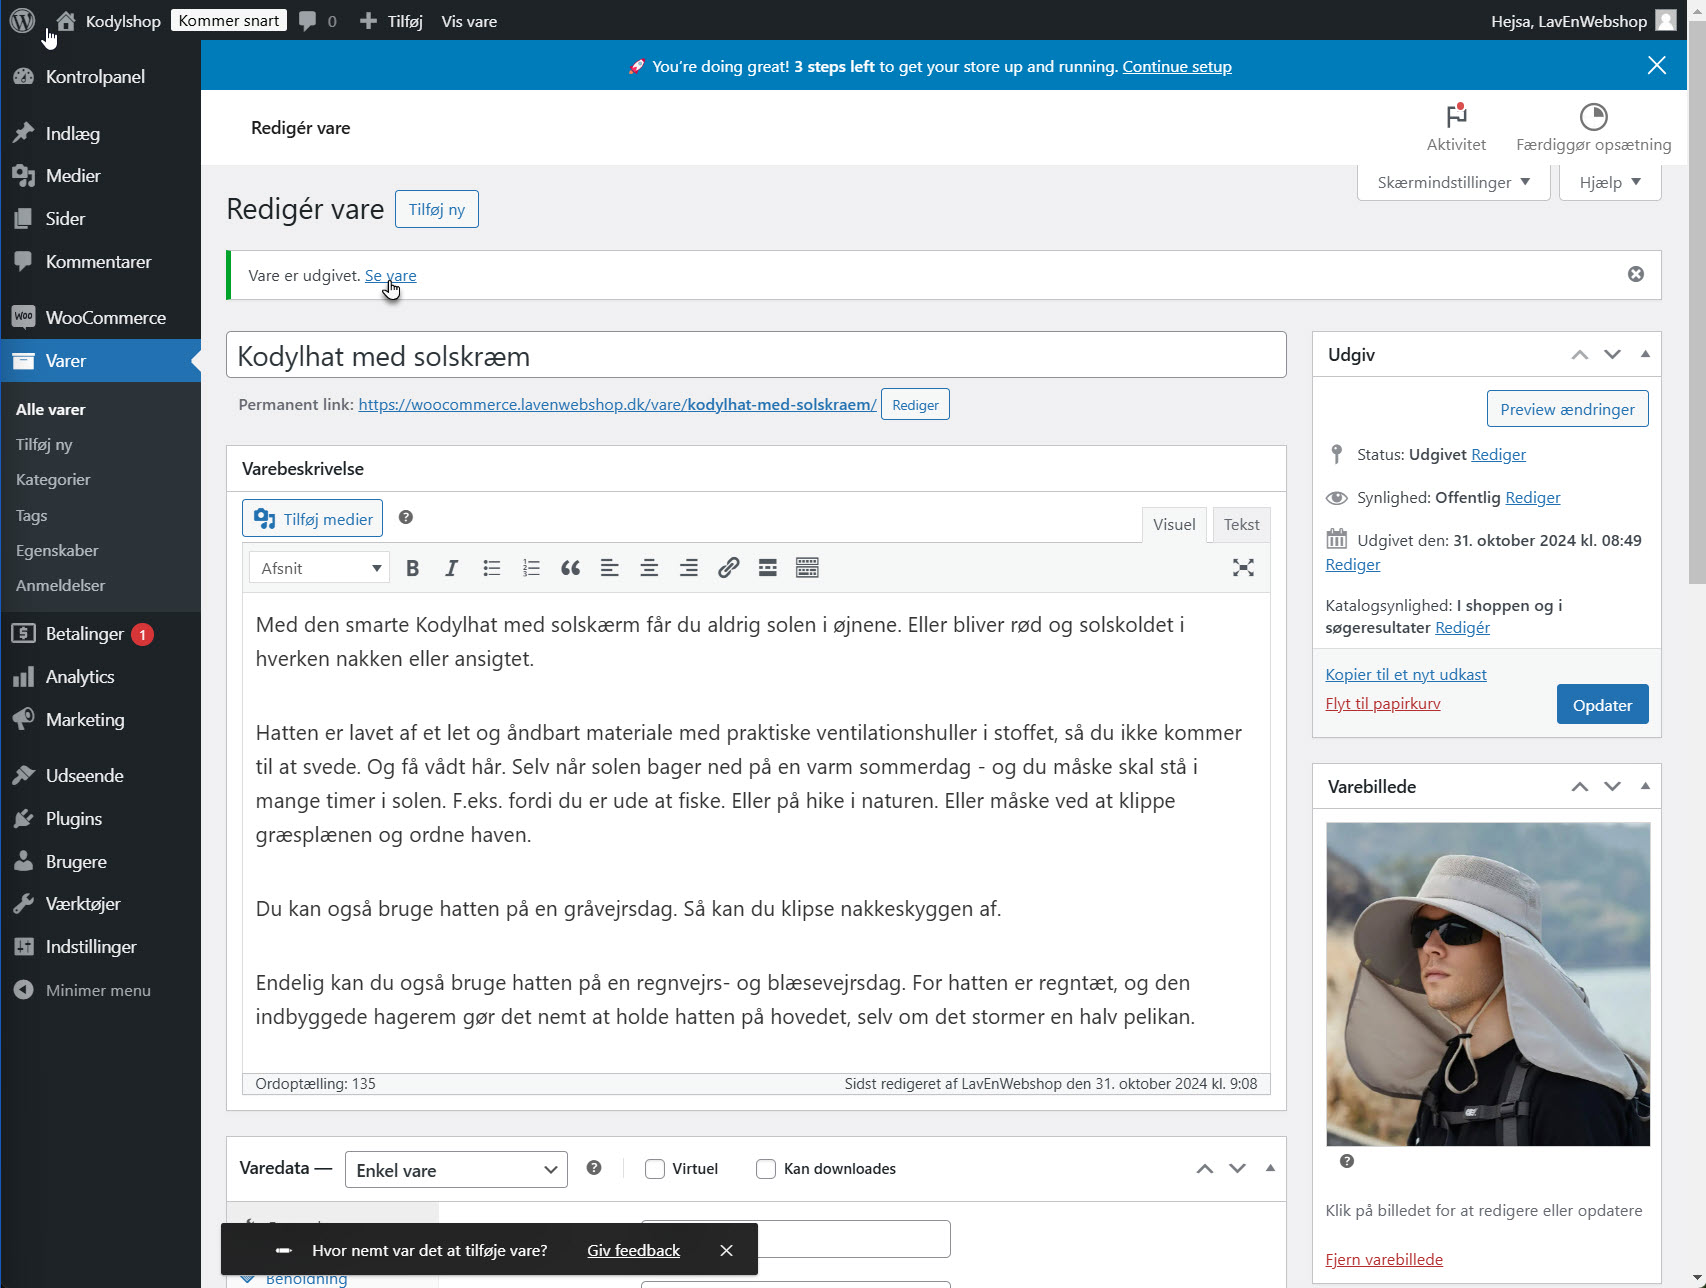This screenshot has width=1706, height=1288.
Task: Insert a bulleted list
Action: pyautogui.click(x=491, y=567)
